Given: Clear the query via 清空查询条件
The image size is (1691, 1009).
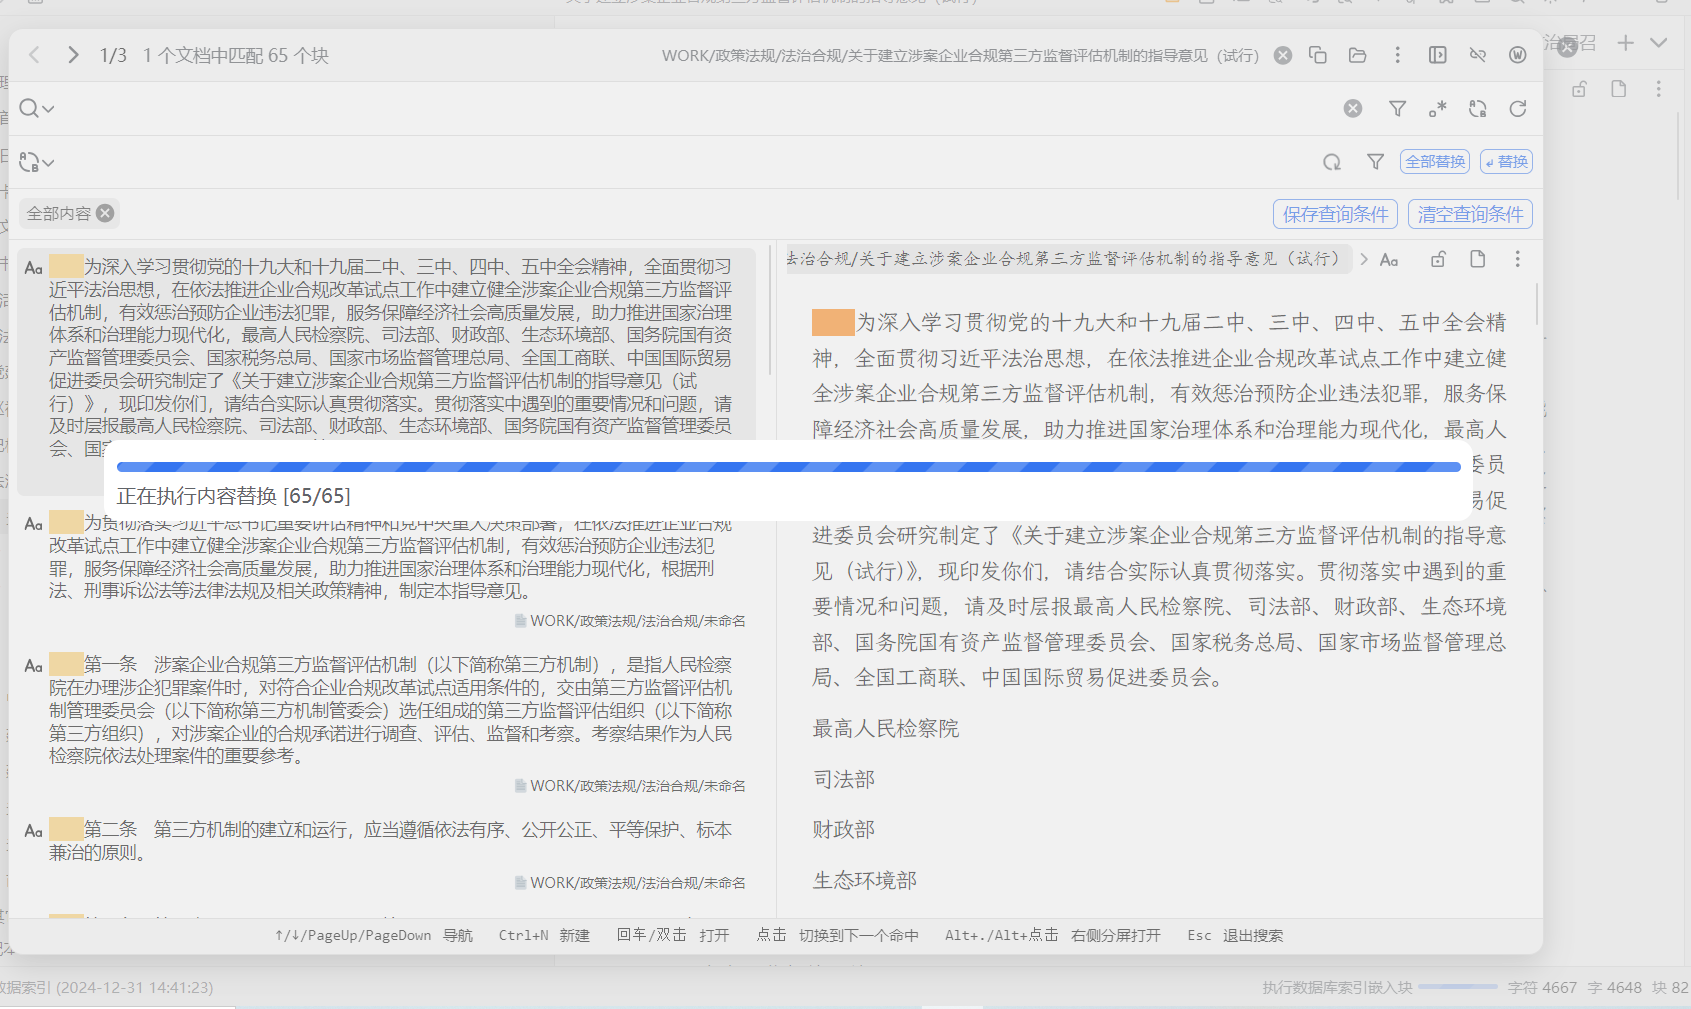Looking at the screenshot, I should (1469, 214).
